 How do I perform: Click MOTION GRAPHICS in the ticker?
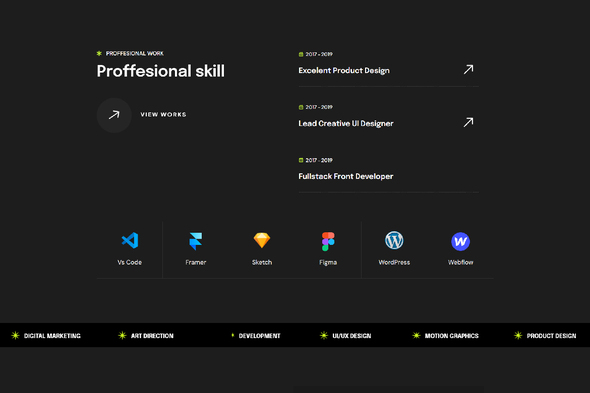452,336
